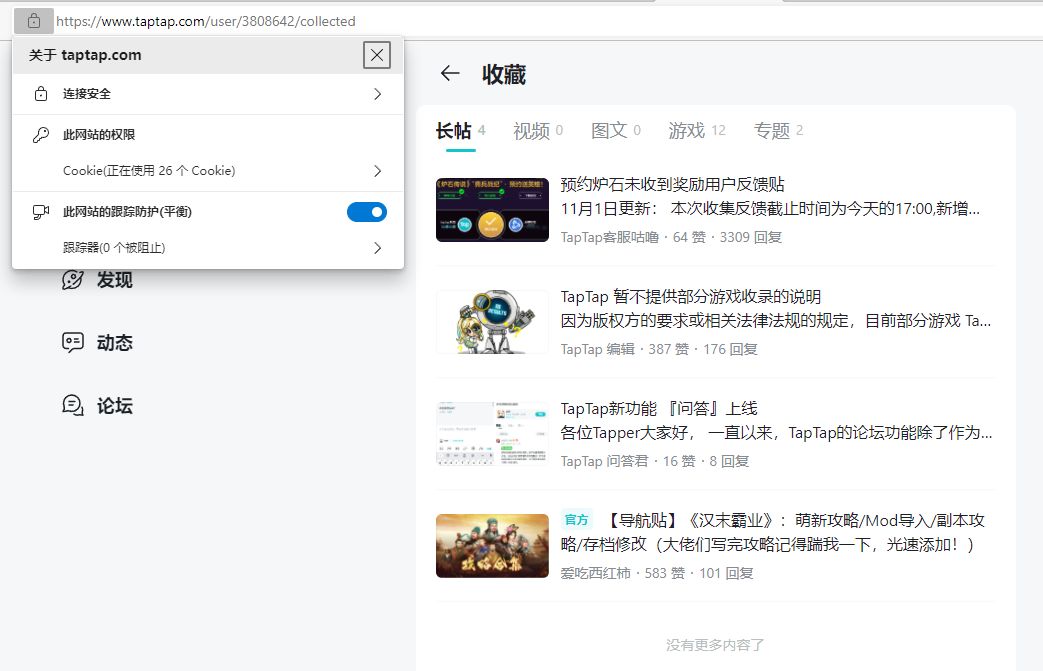The height and width of the screenshot is (671, 1043).
Task: Click the 16 赞 count
Action: click(679, 461)
